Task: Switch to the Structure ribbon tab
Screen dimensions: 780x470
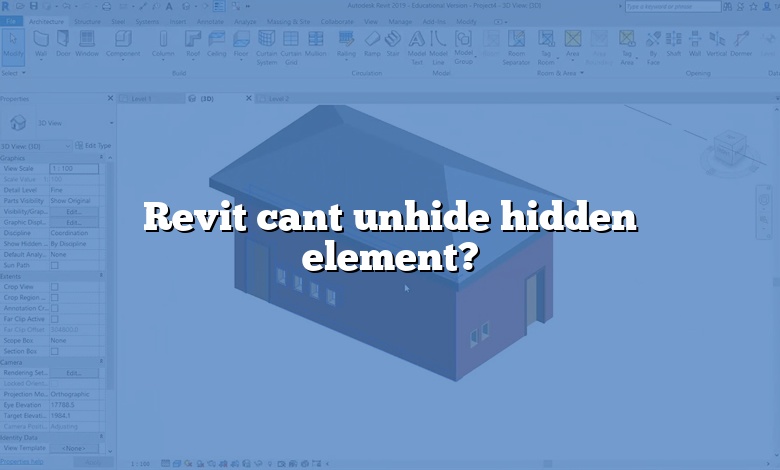Action: point(87,22)
